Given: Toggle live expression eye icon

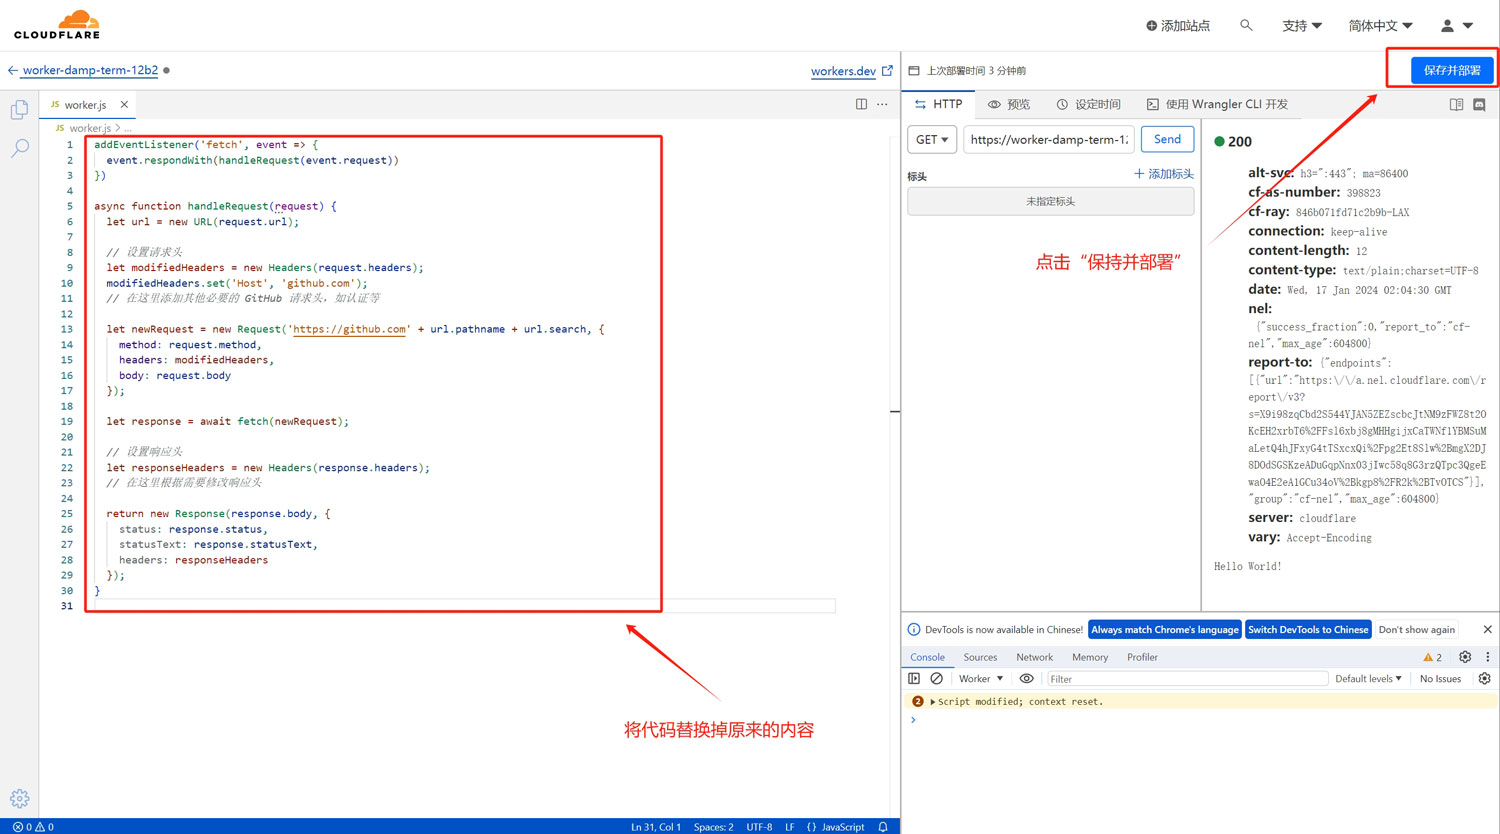Looking at the screenshot, I should click(1026, 679).
